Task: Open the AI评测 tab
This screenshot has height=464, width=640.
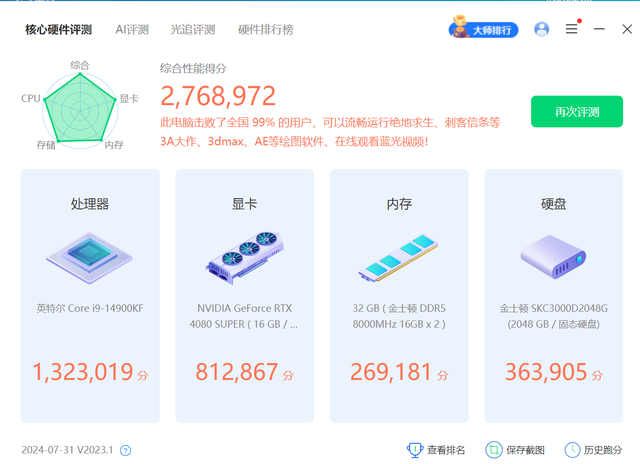Action: click(x=132, y=30)
